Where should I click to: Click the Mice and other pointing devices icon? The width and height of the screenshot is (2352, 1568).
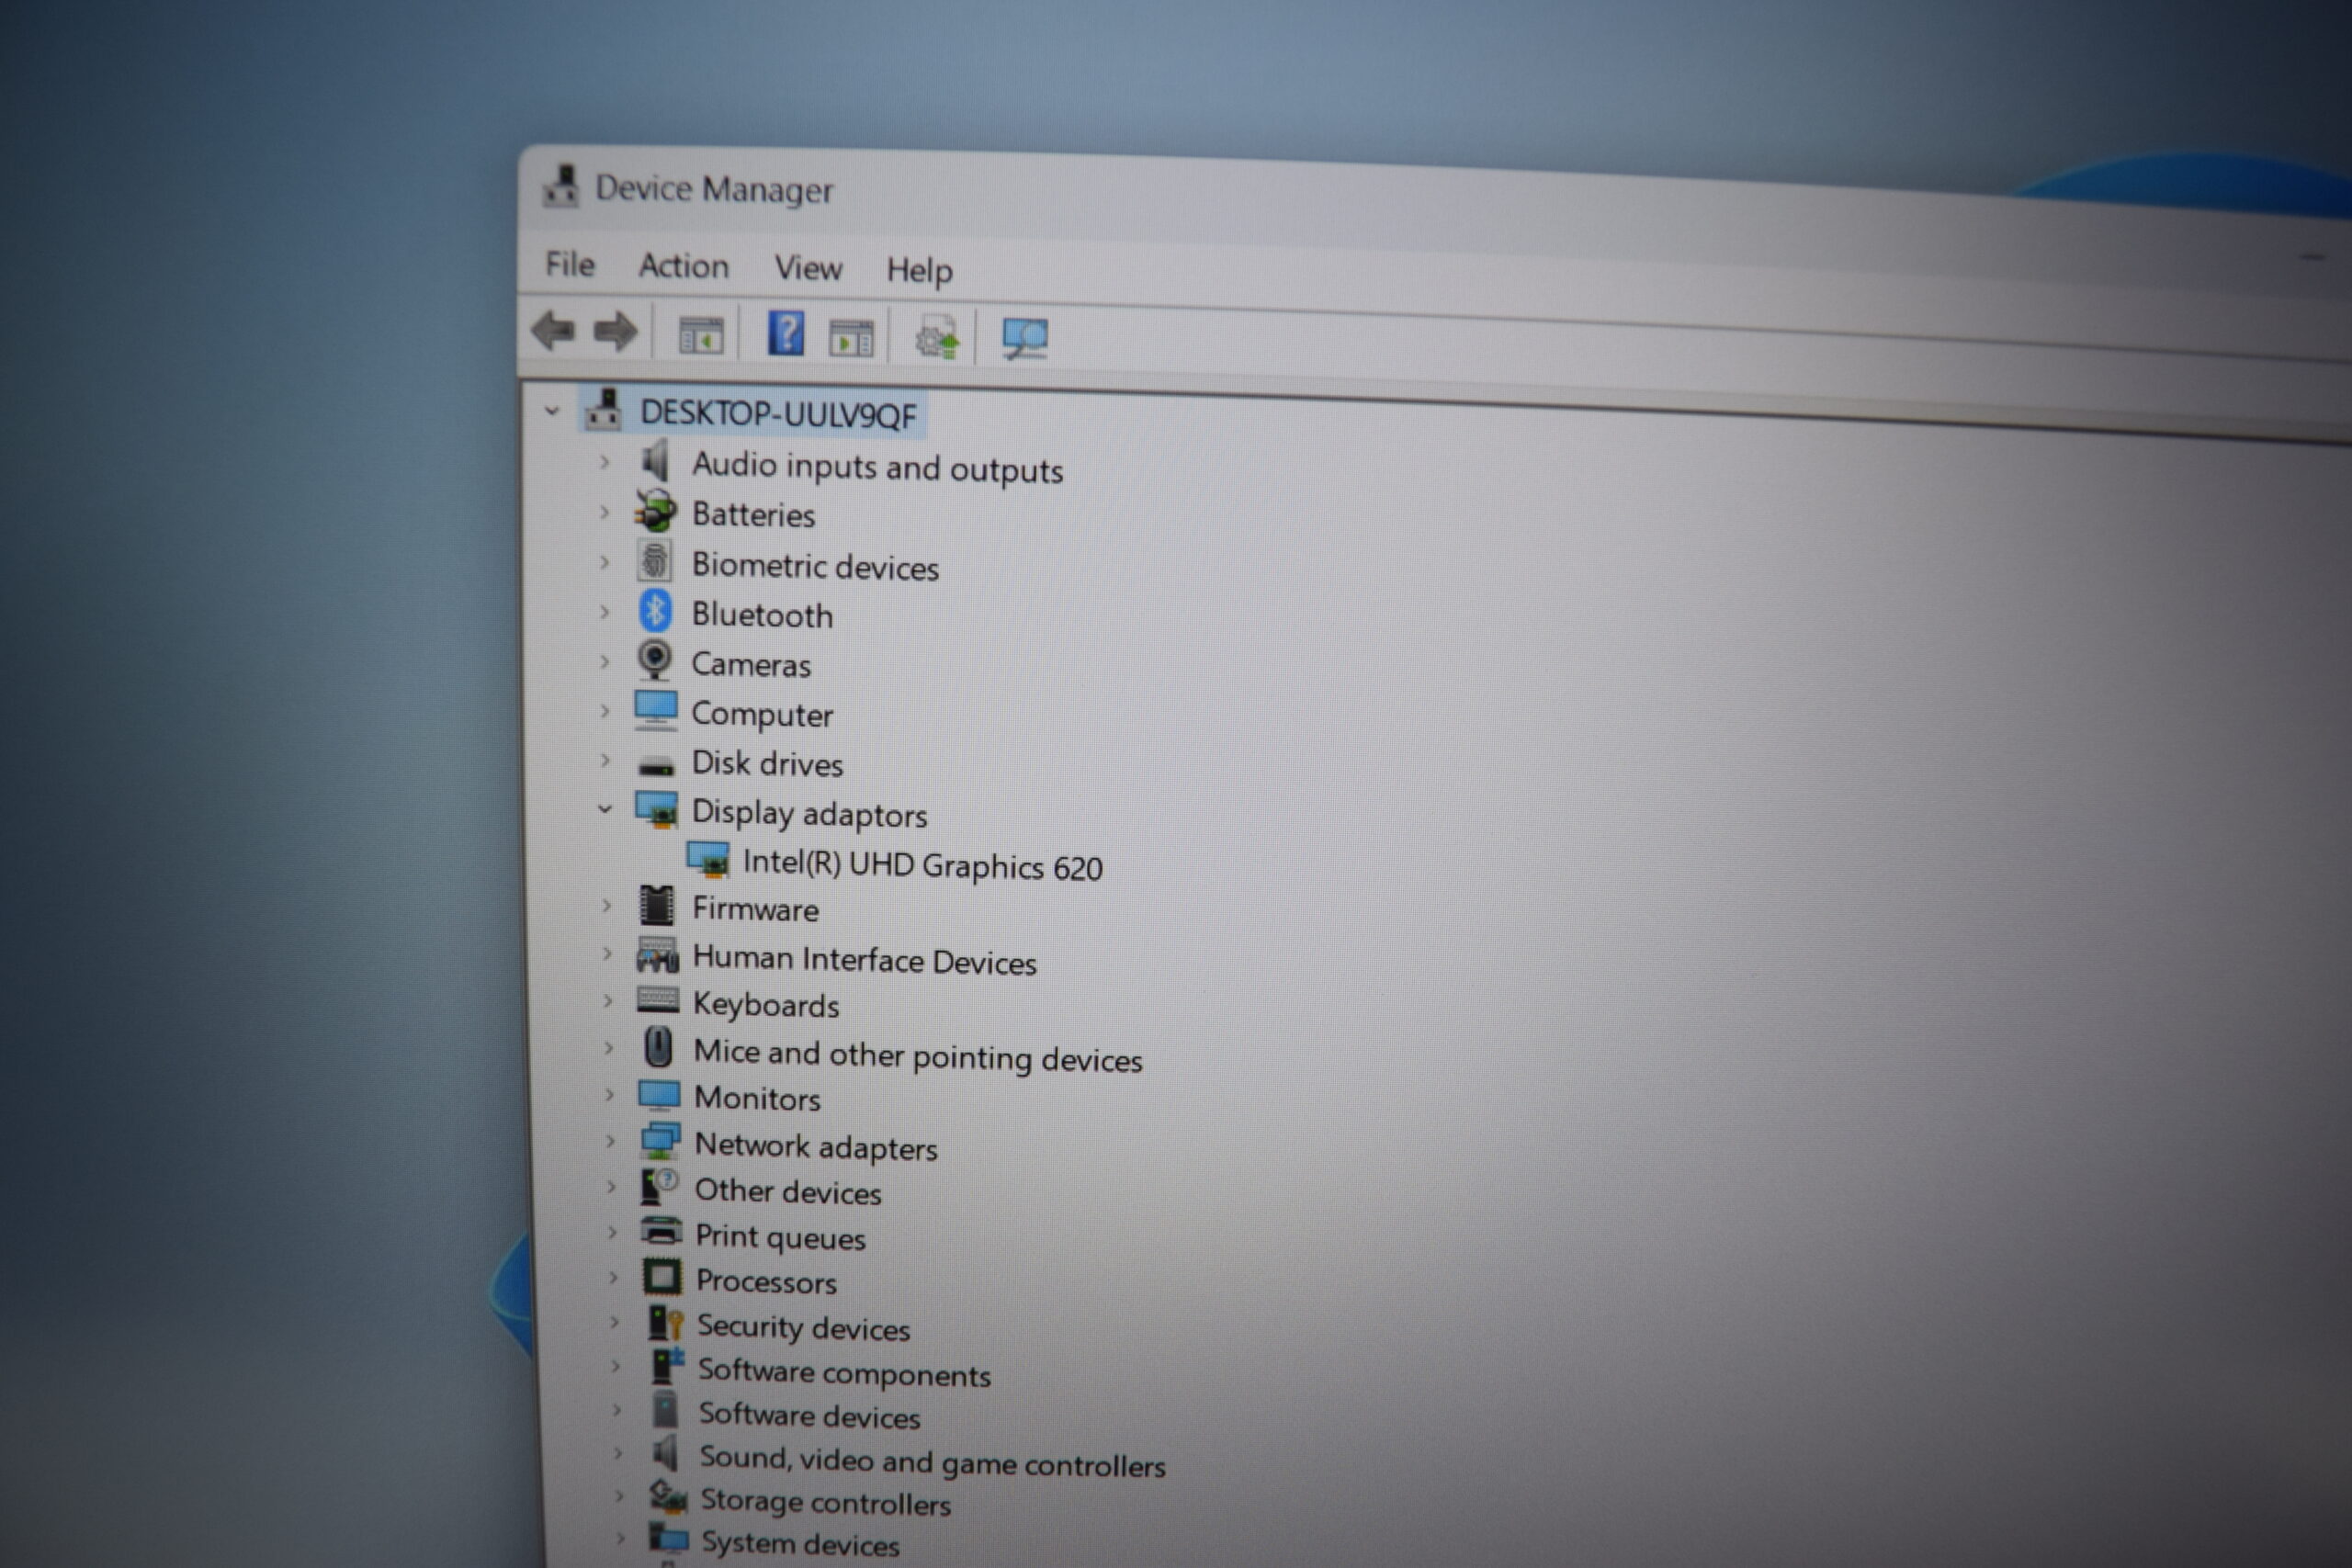(x=658, y=1048)
